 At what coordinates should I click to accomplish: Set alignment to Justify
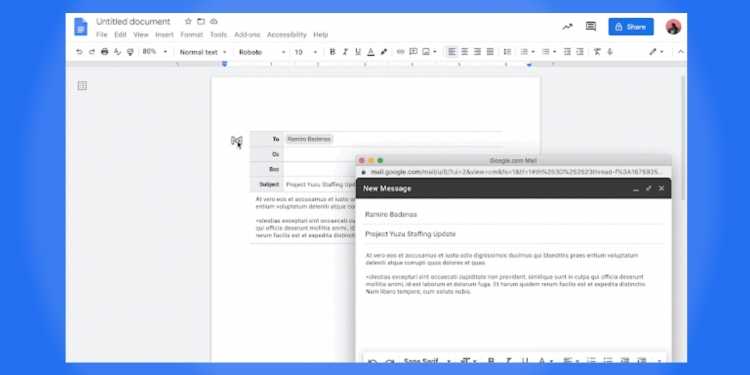coord(490,52)
